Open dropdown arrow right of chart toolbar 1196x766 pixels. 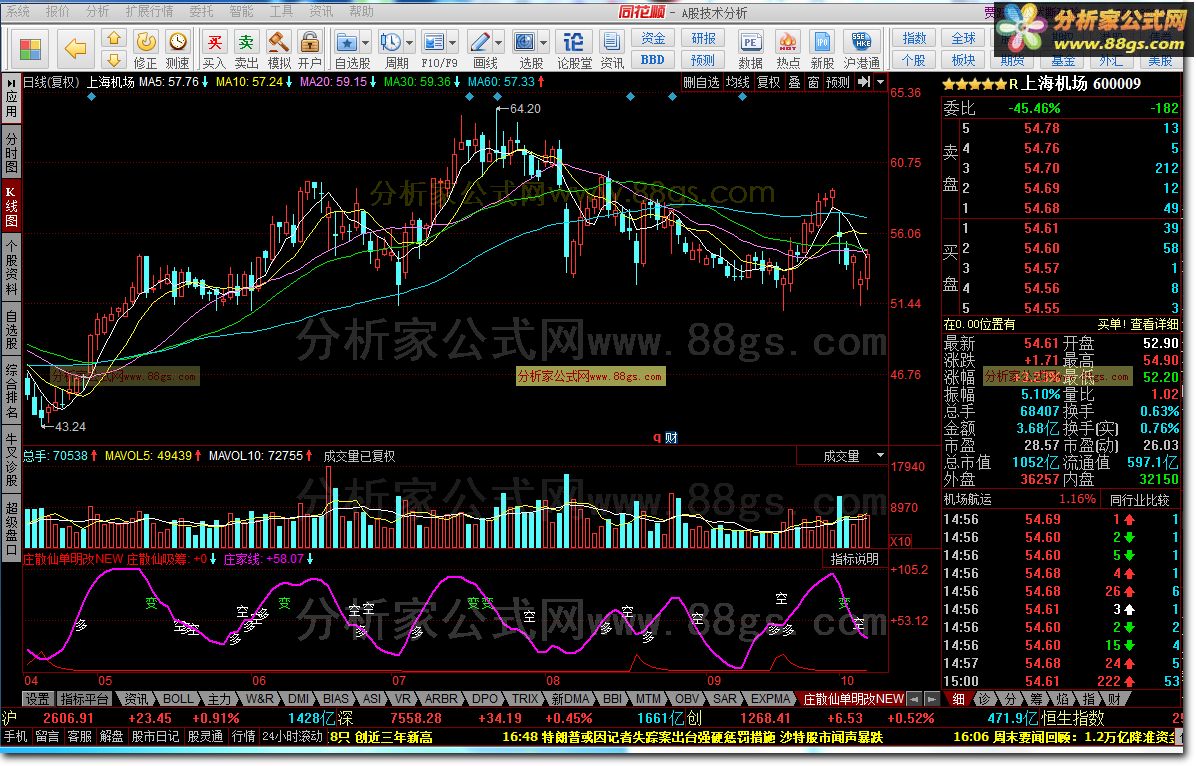880,82
